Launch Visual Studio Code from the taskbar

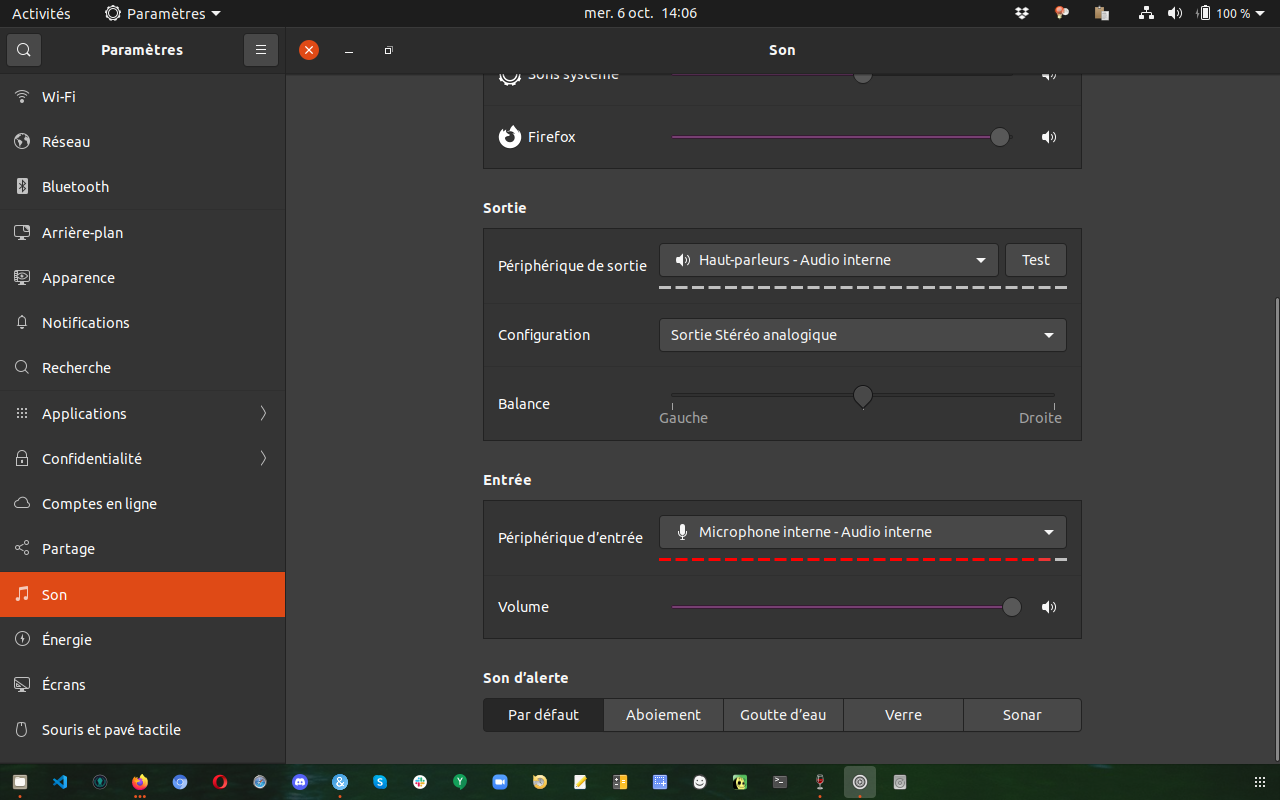60,782
